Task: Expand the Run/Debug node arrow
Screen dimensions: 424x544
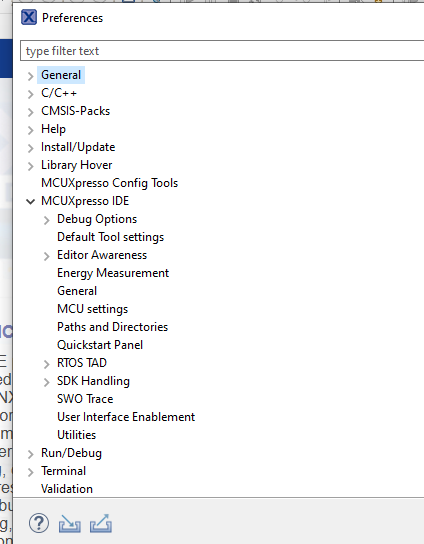Action: (31, 454)
